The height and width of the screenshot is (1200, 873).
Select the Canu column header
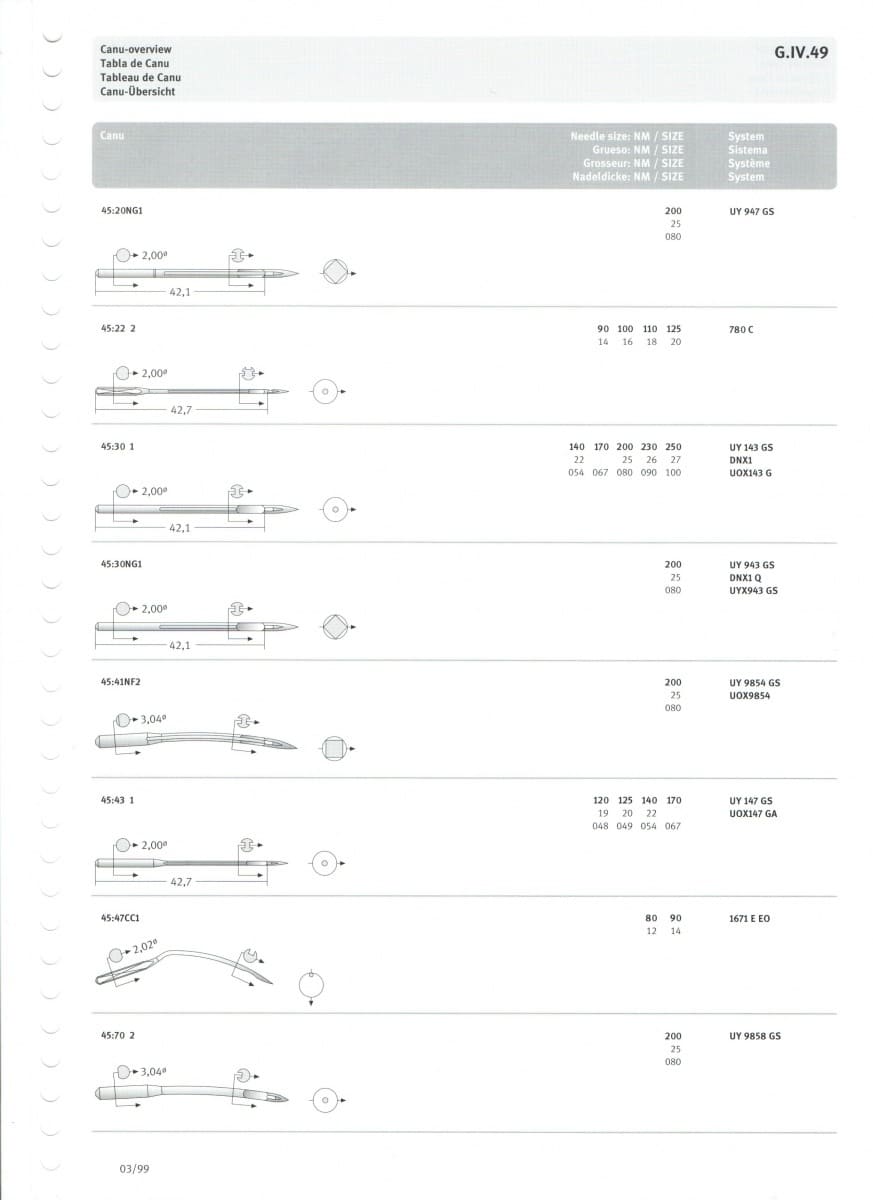112,136
